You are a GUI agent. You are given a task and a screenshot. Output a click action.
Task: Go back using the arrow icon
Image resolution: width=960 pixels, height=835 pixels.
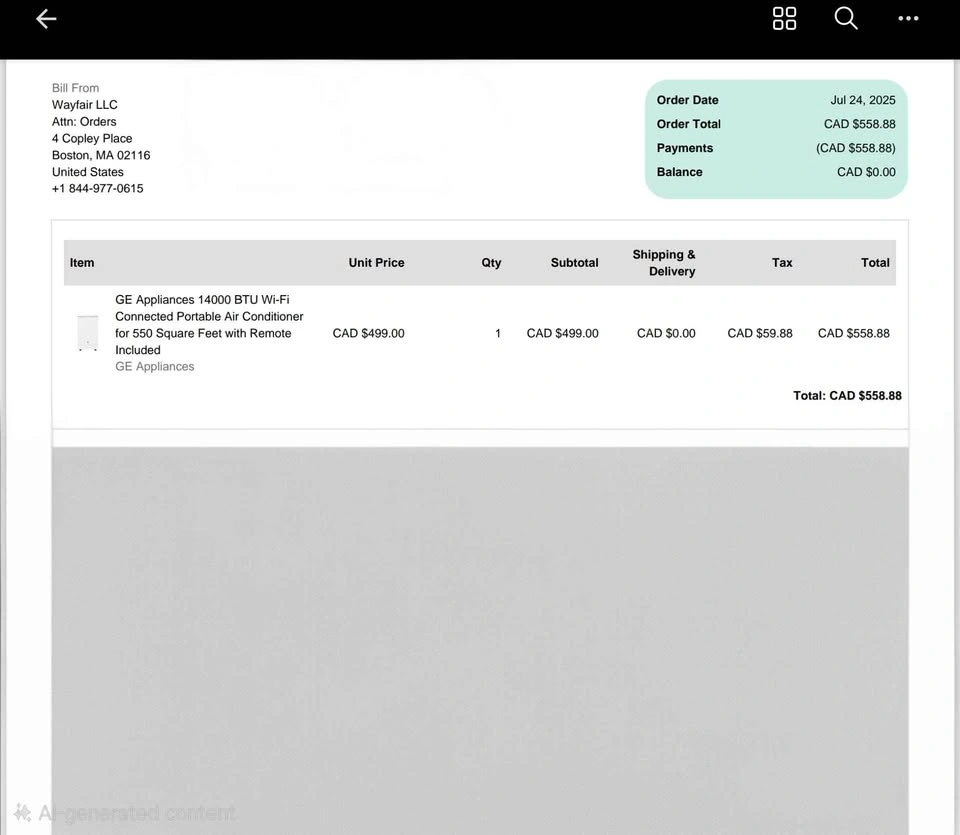[46, 19]
